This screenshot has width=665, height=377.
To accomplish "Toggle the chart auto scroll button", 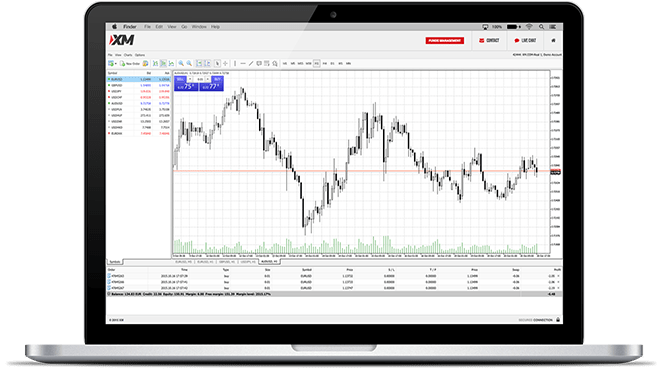I will (199, 64).
